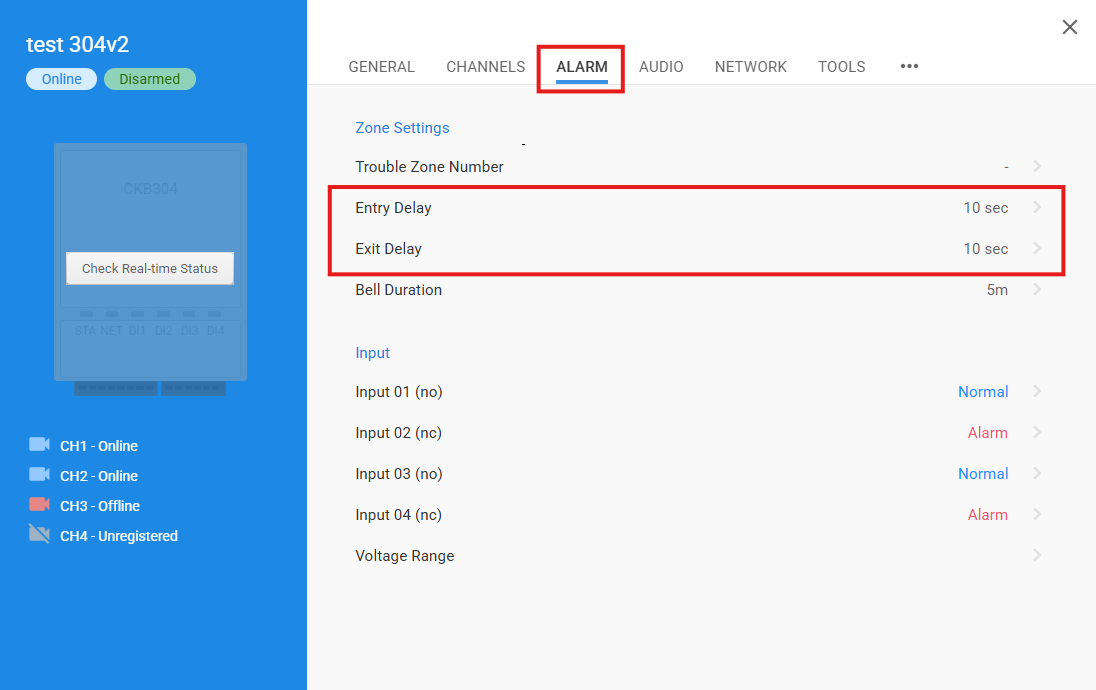This screenshot has width=1096, height=690.
Task: Click the Normal status of Input 01
Action: coord(982,392)
